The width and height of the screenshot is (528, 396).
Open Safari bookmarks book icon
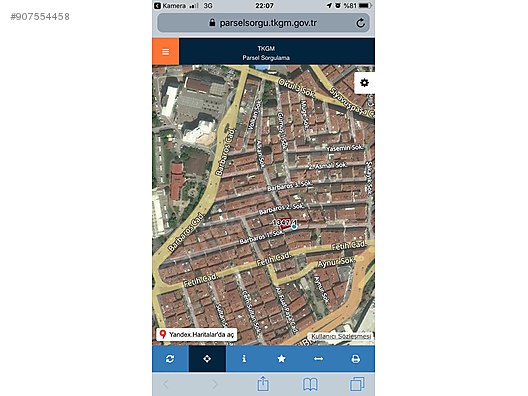310,384
